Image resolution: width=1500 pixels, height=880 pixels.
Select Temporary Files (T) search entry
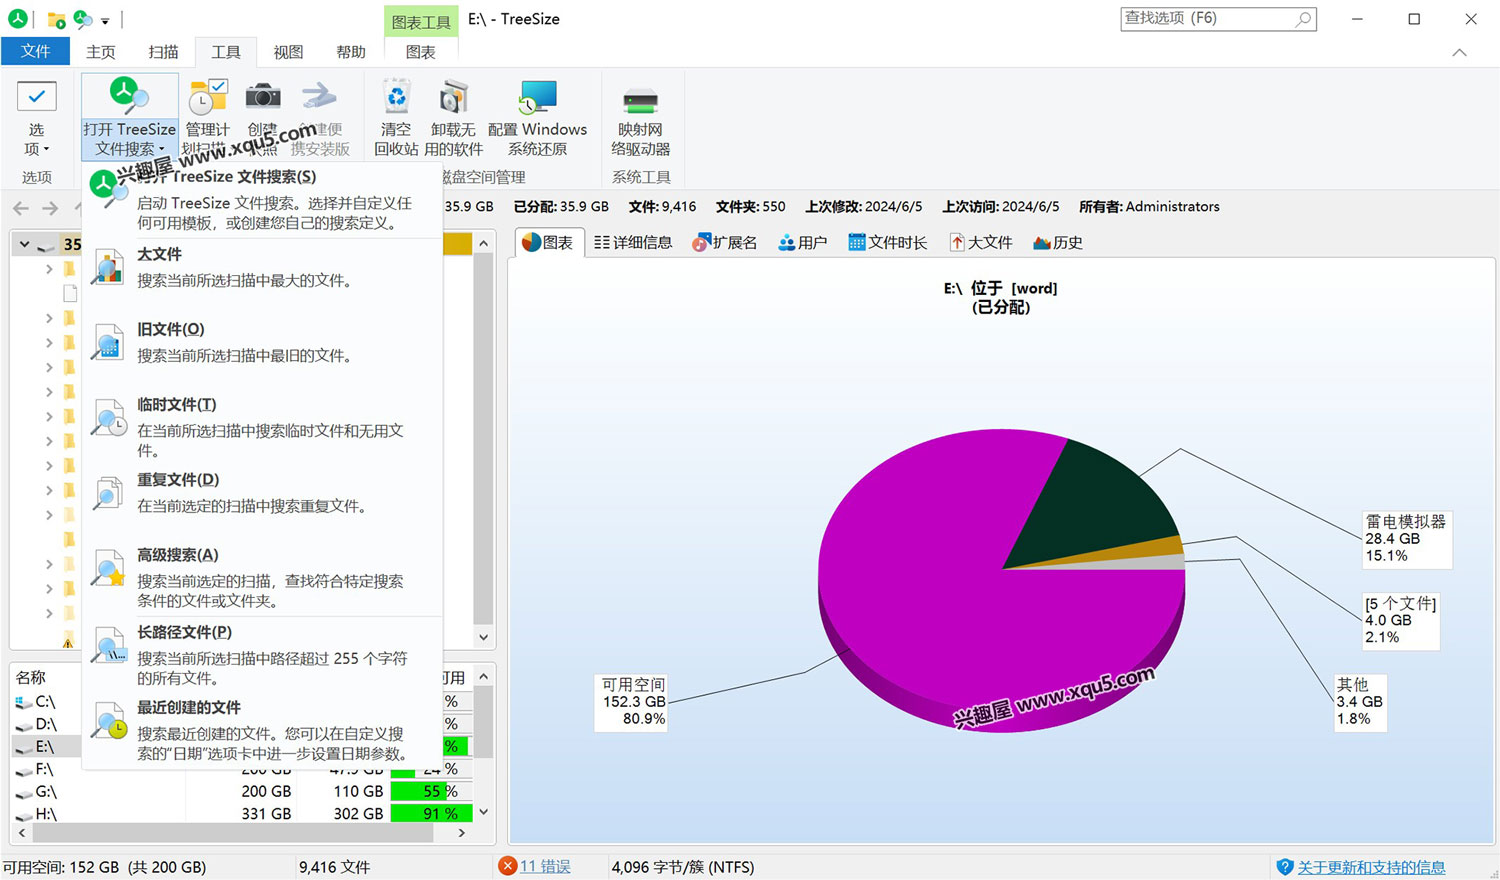click(262, 427)
